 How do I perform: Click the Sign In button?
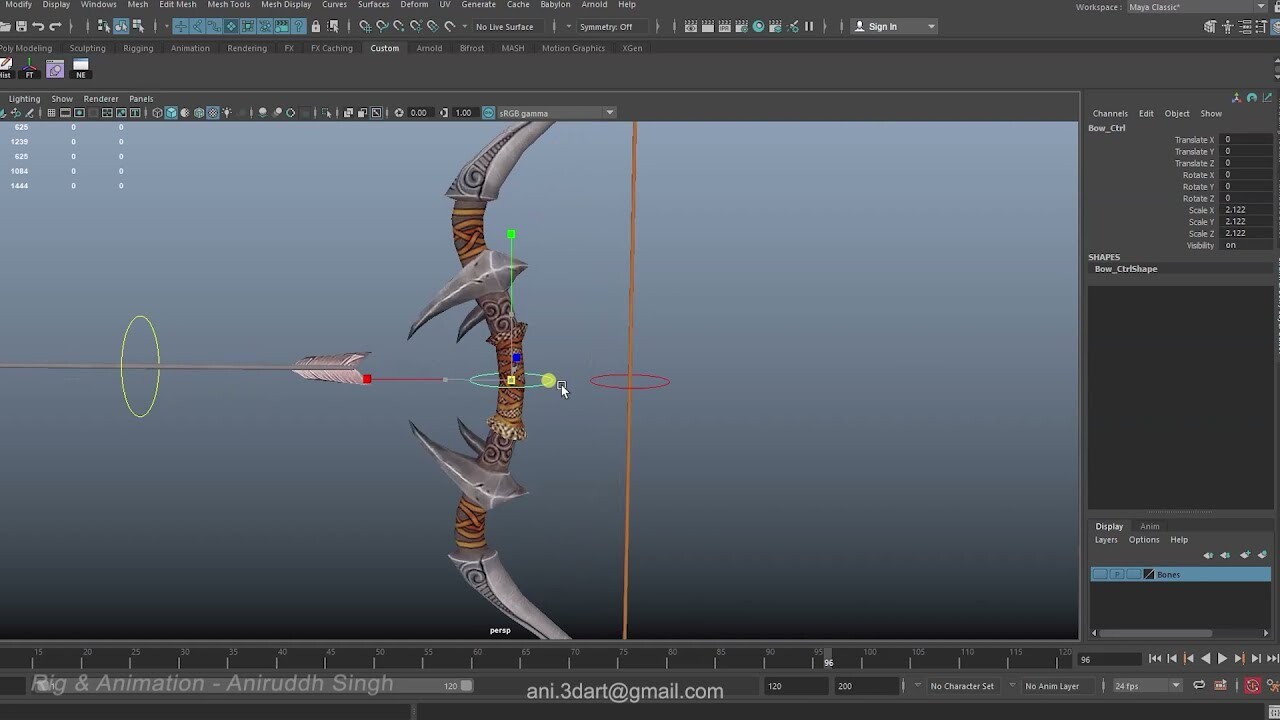coord(885,26)
